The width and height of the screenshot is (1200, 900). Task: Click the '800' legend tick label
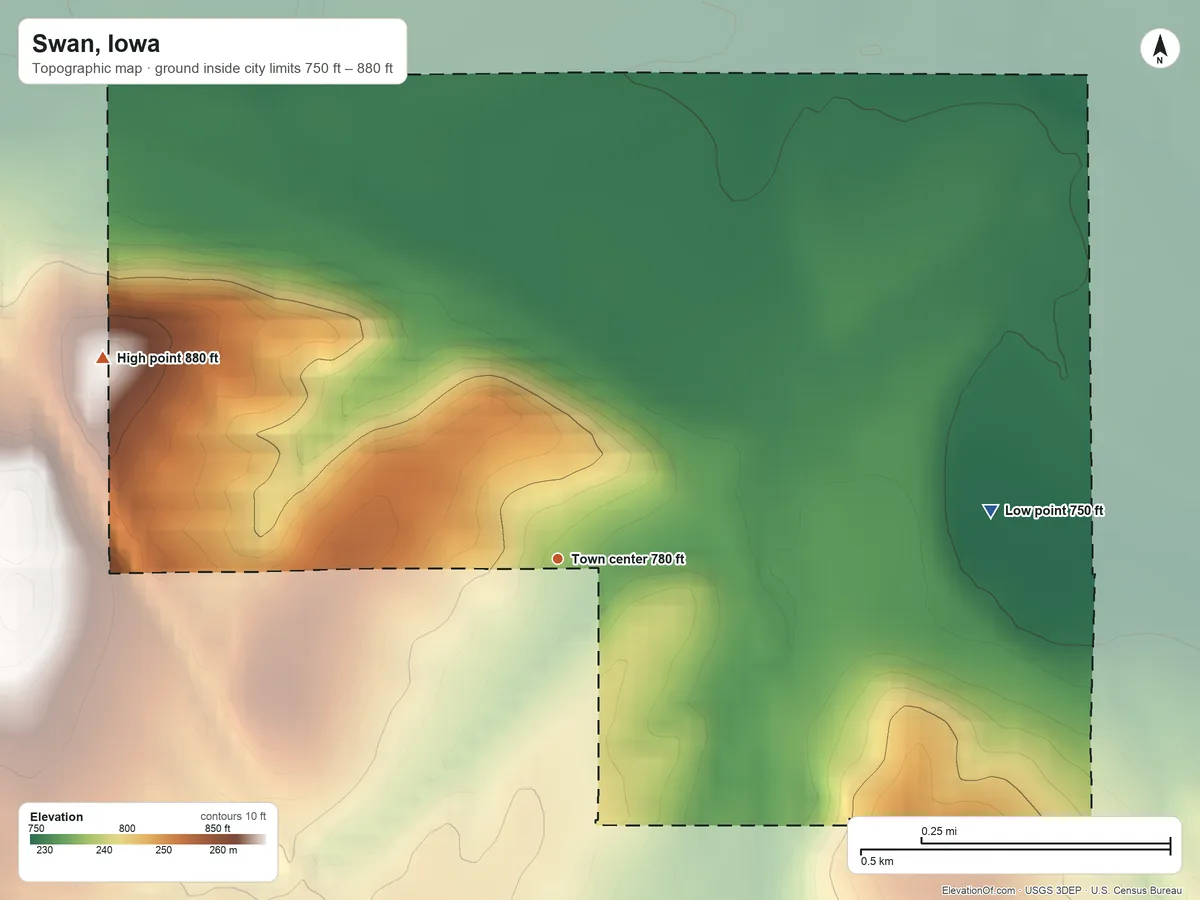tap(127, 828)
